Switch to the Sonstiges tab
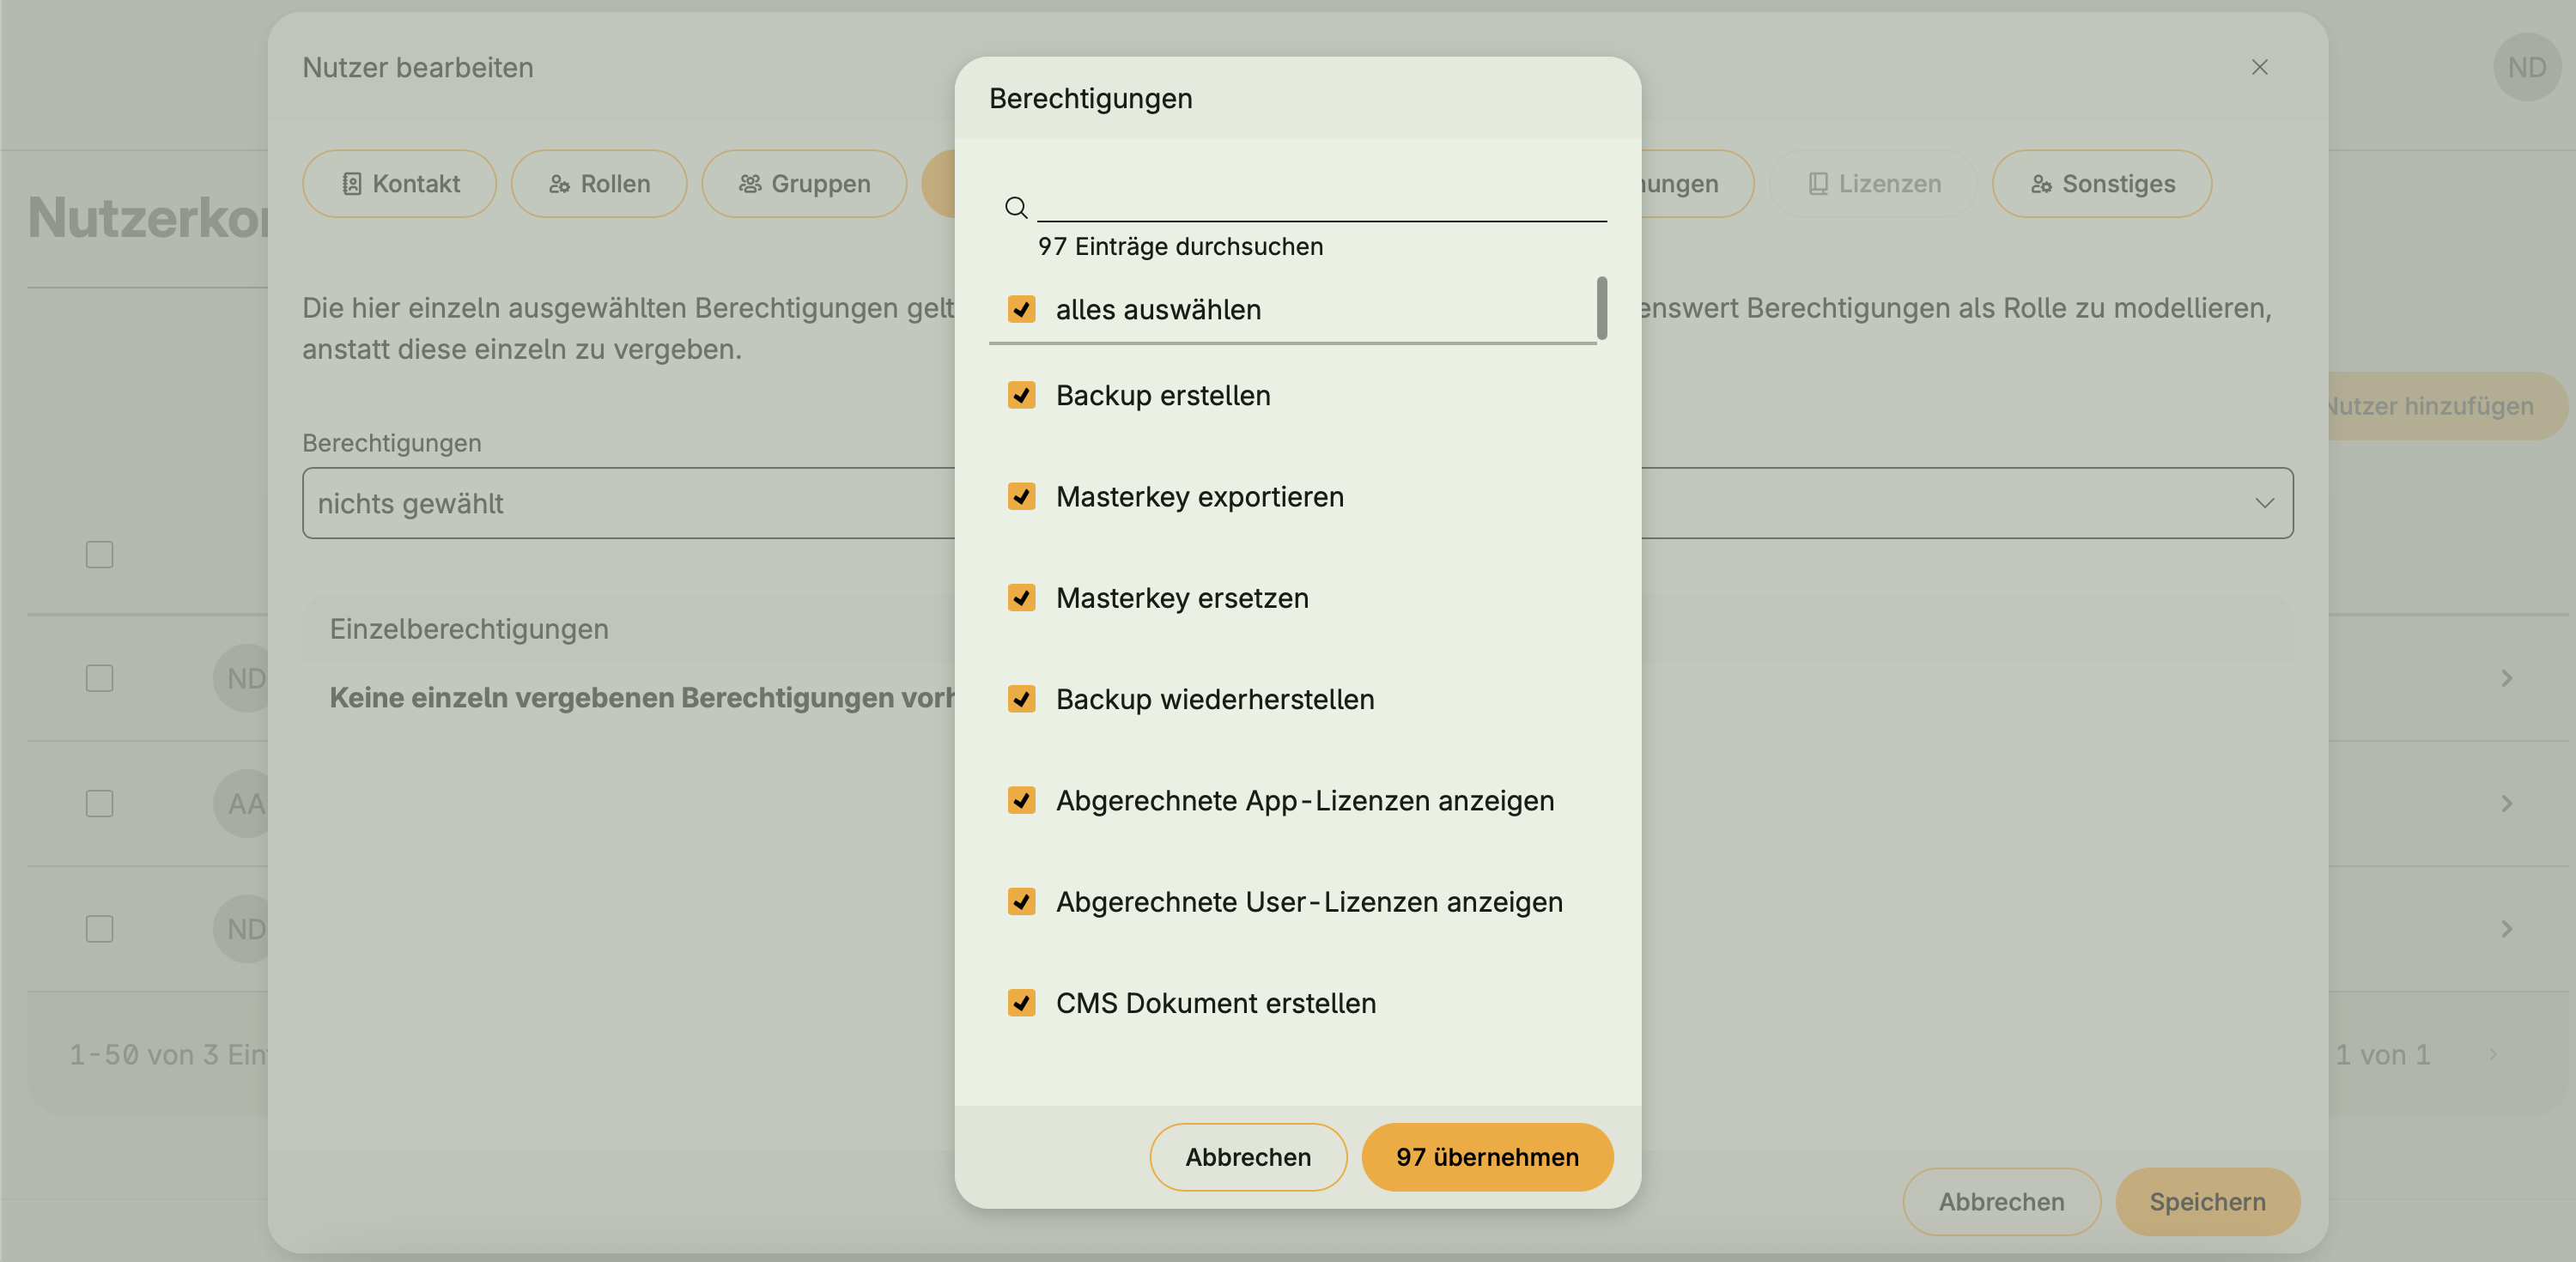Screen dimensions: 2576x1262 [2102, 184]
